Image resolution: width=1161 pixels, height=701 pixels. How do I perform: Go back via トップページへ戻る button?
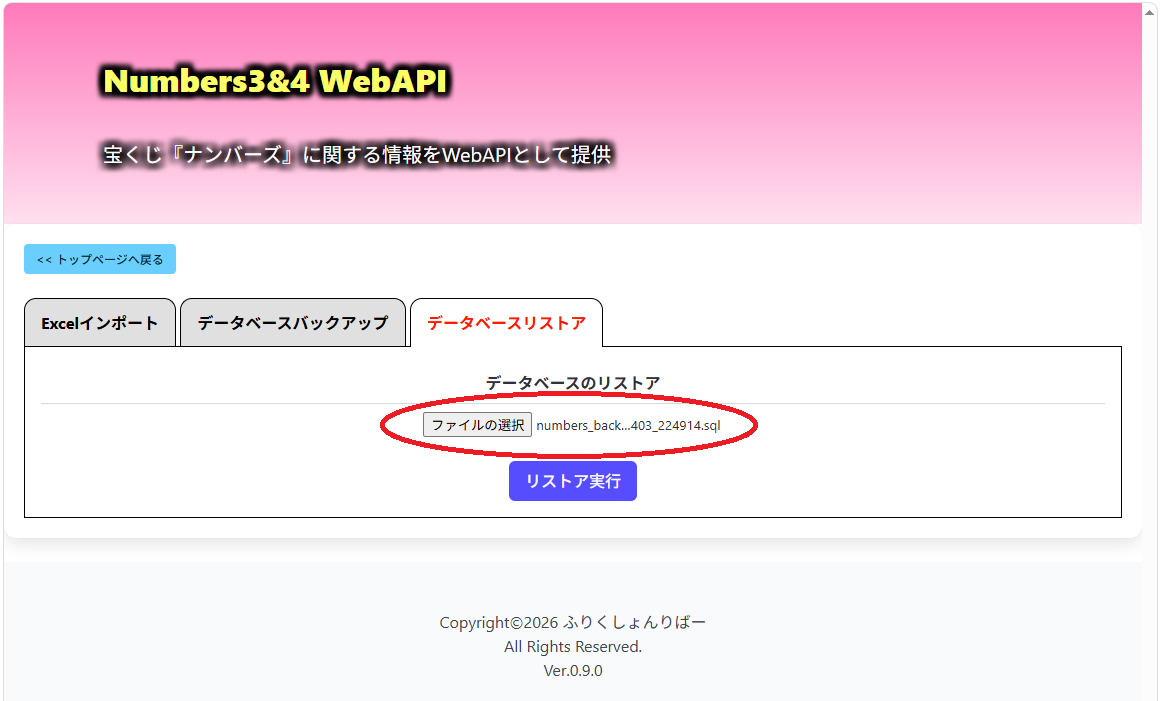(x=100, y=259)
